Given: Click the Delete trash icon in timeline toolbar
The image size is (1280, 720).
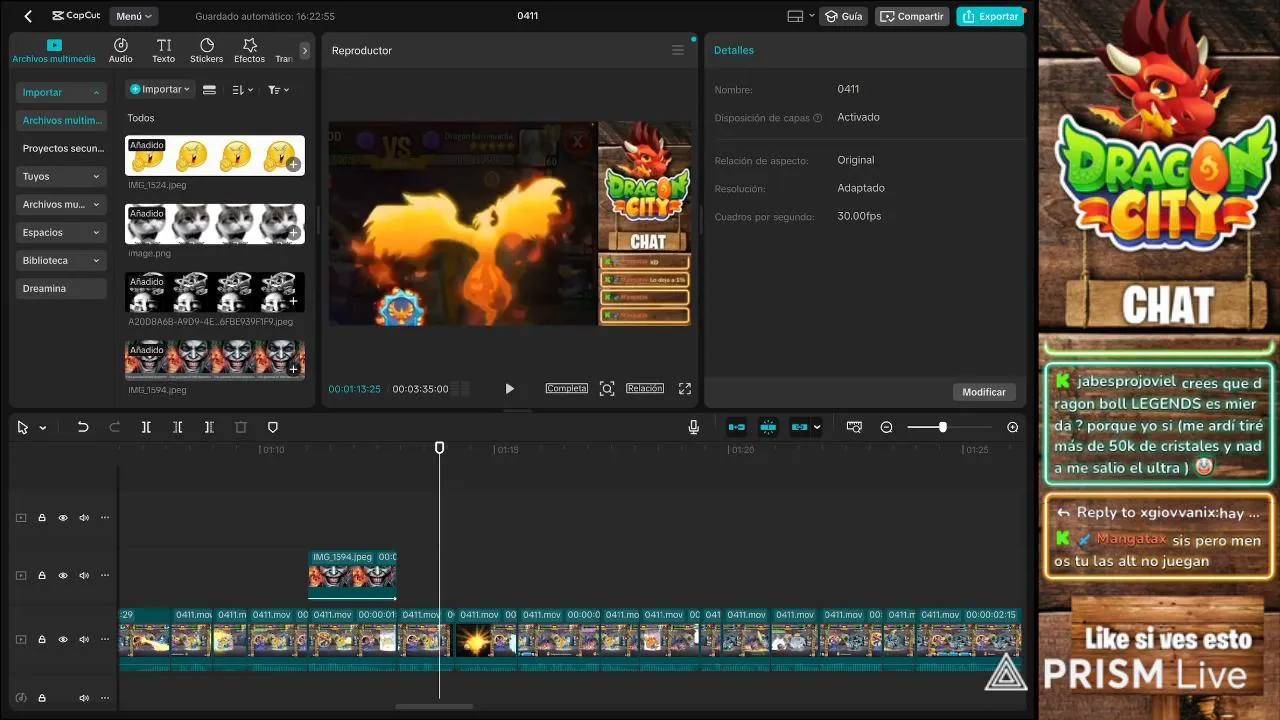Looking at the screenshot, I should point(241,427).
